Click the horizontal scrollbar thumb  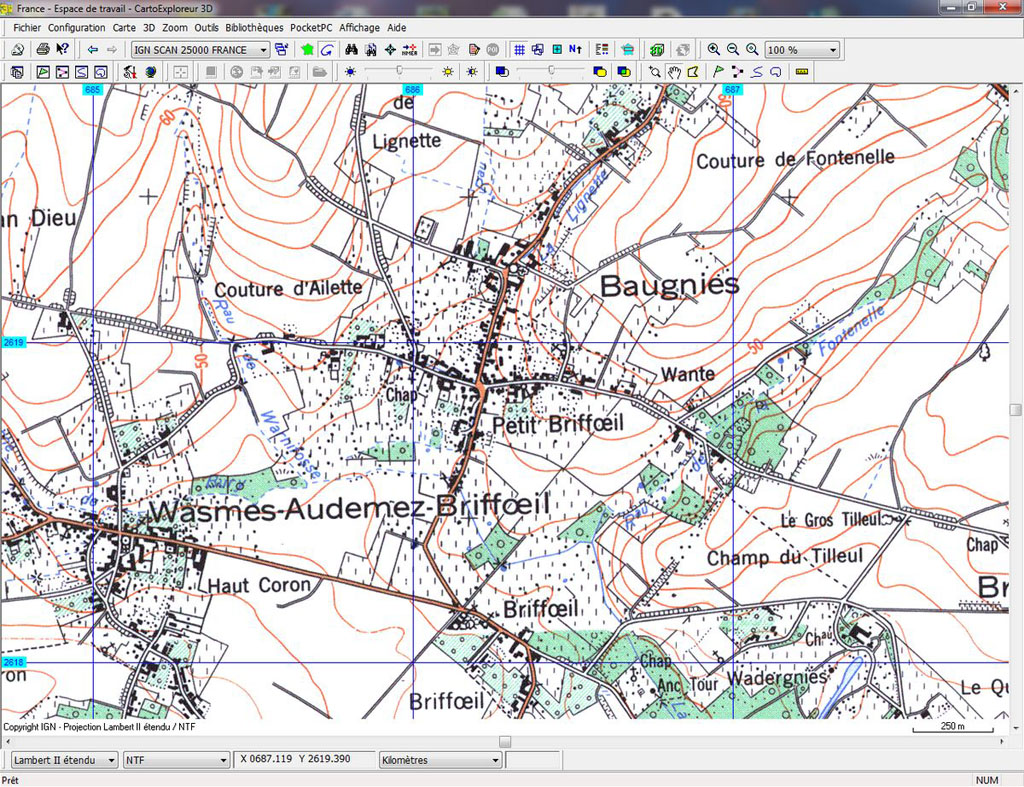pyautogui.click(x=505, y=741)
